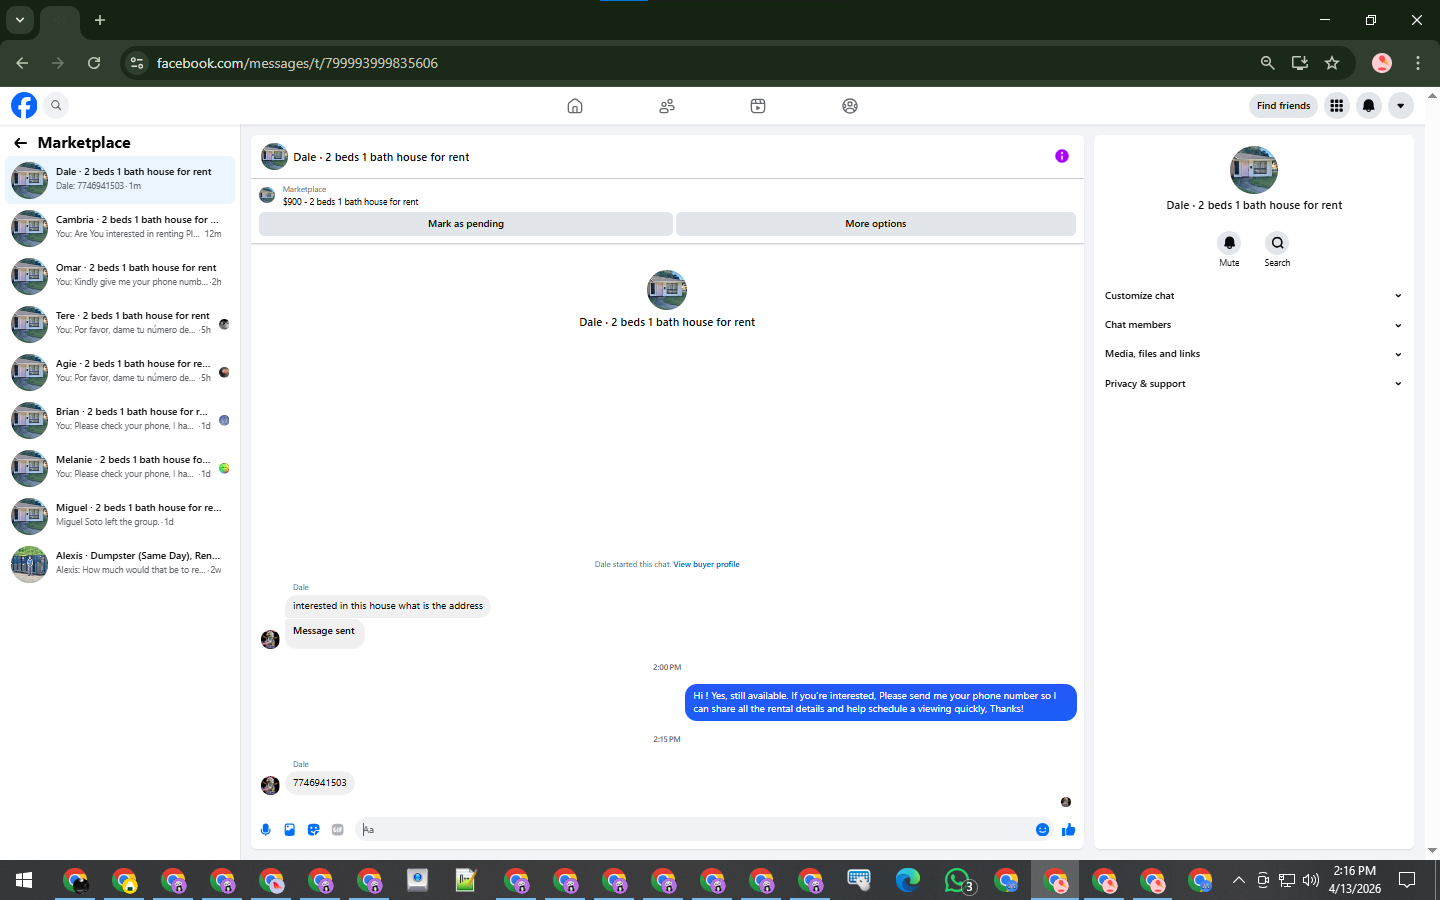Click the Facebook search magnifier icon
Screen dimensions: 1440x900
pos(56,105)
